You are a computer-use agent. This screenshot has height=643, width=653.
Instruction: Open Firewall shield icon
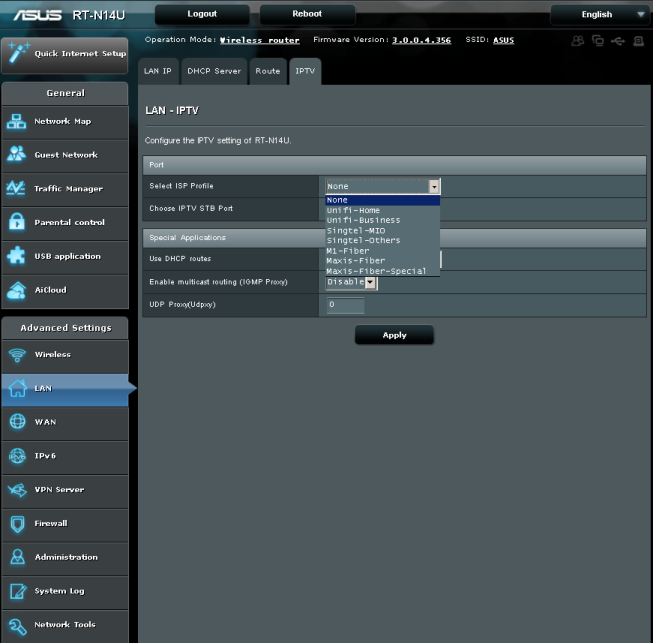(17, 524)
